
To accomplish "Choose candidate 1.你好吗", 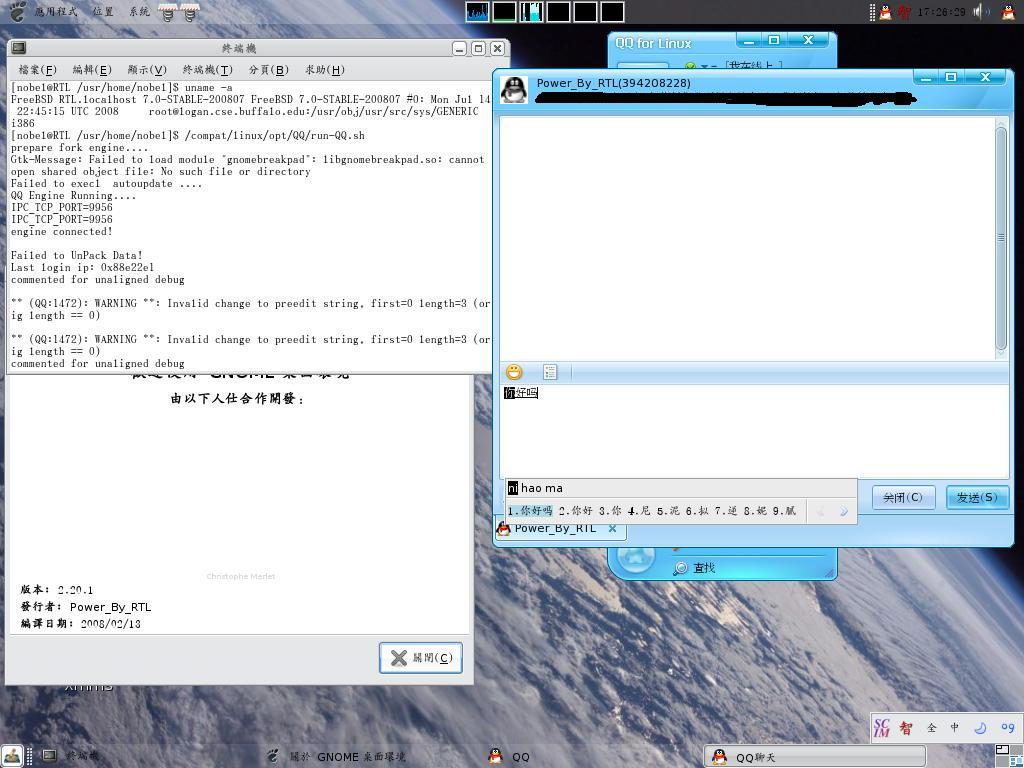I will (530, 511).
